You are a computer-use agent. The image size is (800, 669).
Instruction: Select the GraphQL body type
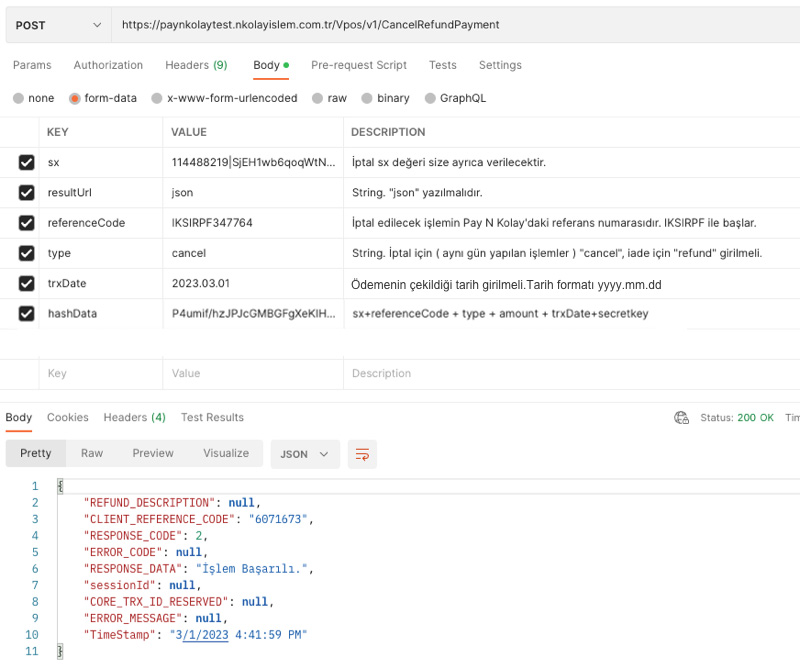pyautogui.click(x=430, y=98)
